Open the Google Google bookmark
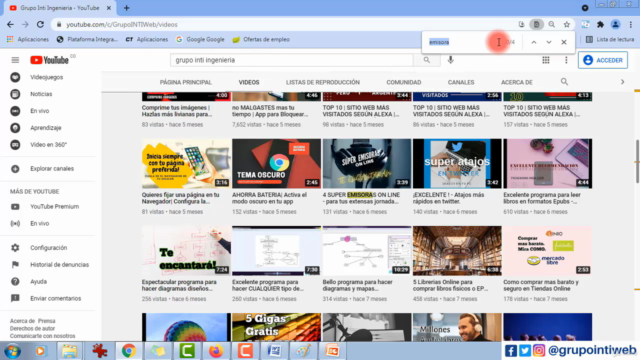 pos(200,39)
